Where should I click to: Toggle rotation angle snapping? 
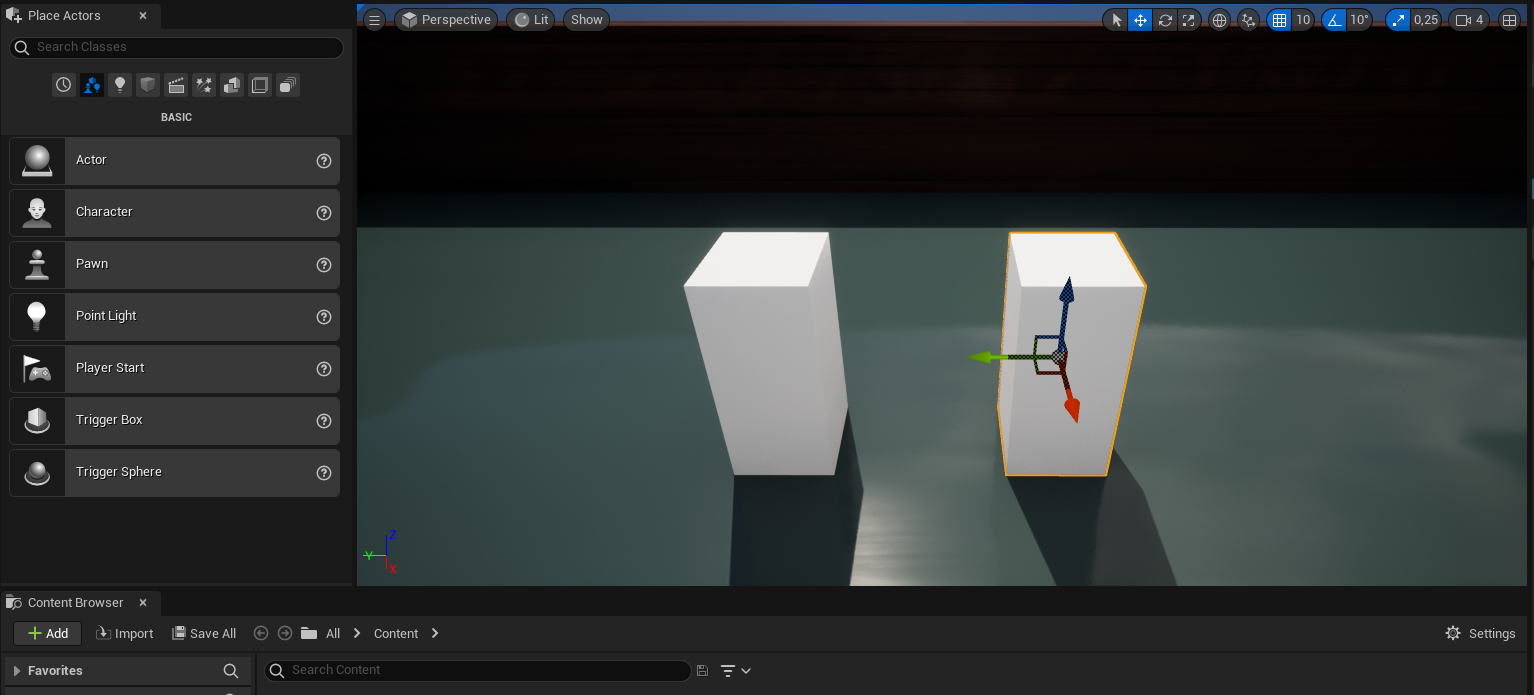tap(1333, 20)
